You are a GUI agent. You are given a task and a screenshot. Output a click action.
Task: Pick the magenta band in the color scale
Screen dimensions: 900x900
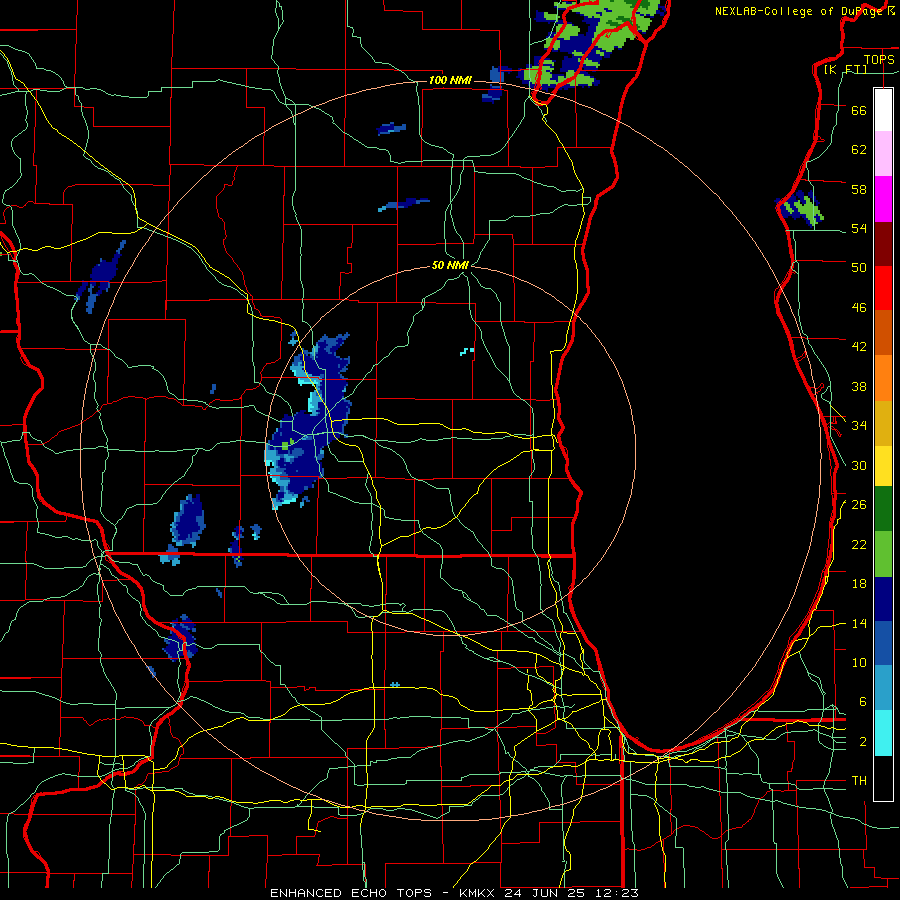[883, 199]
